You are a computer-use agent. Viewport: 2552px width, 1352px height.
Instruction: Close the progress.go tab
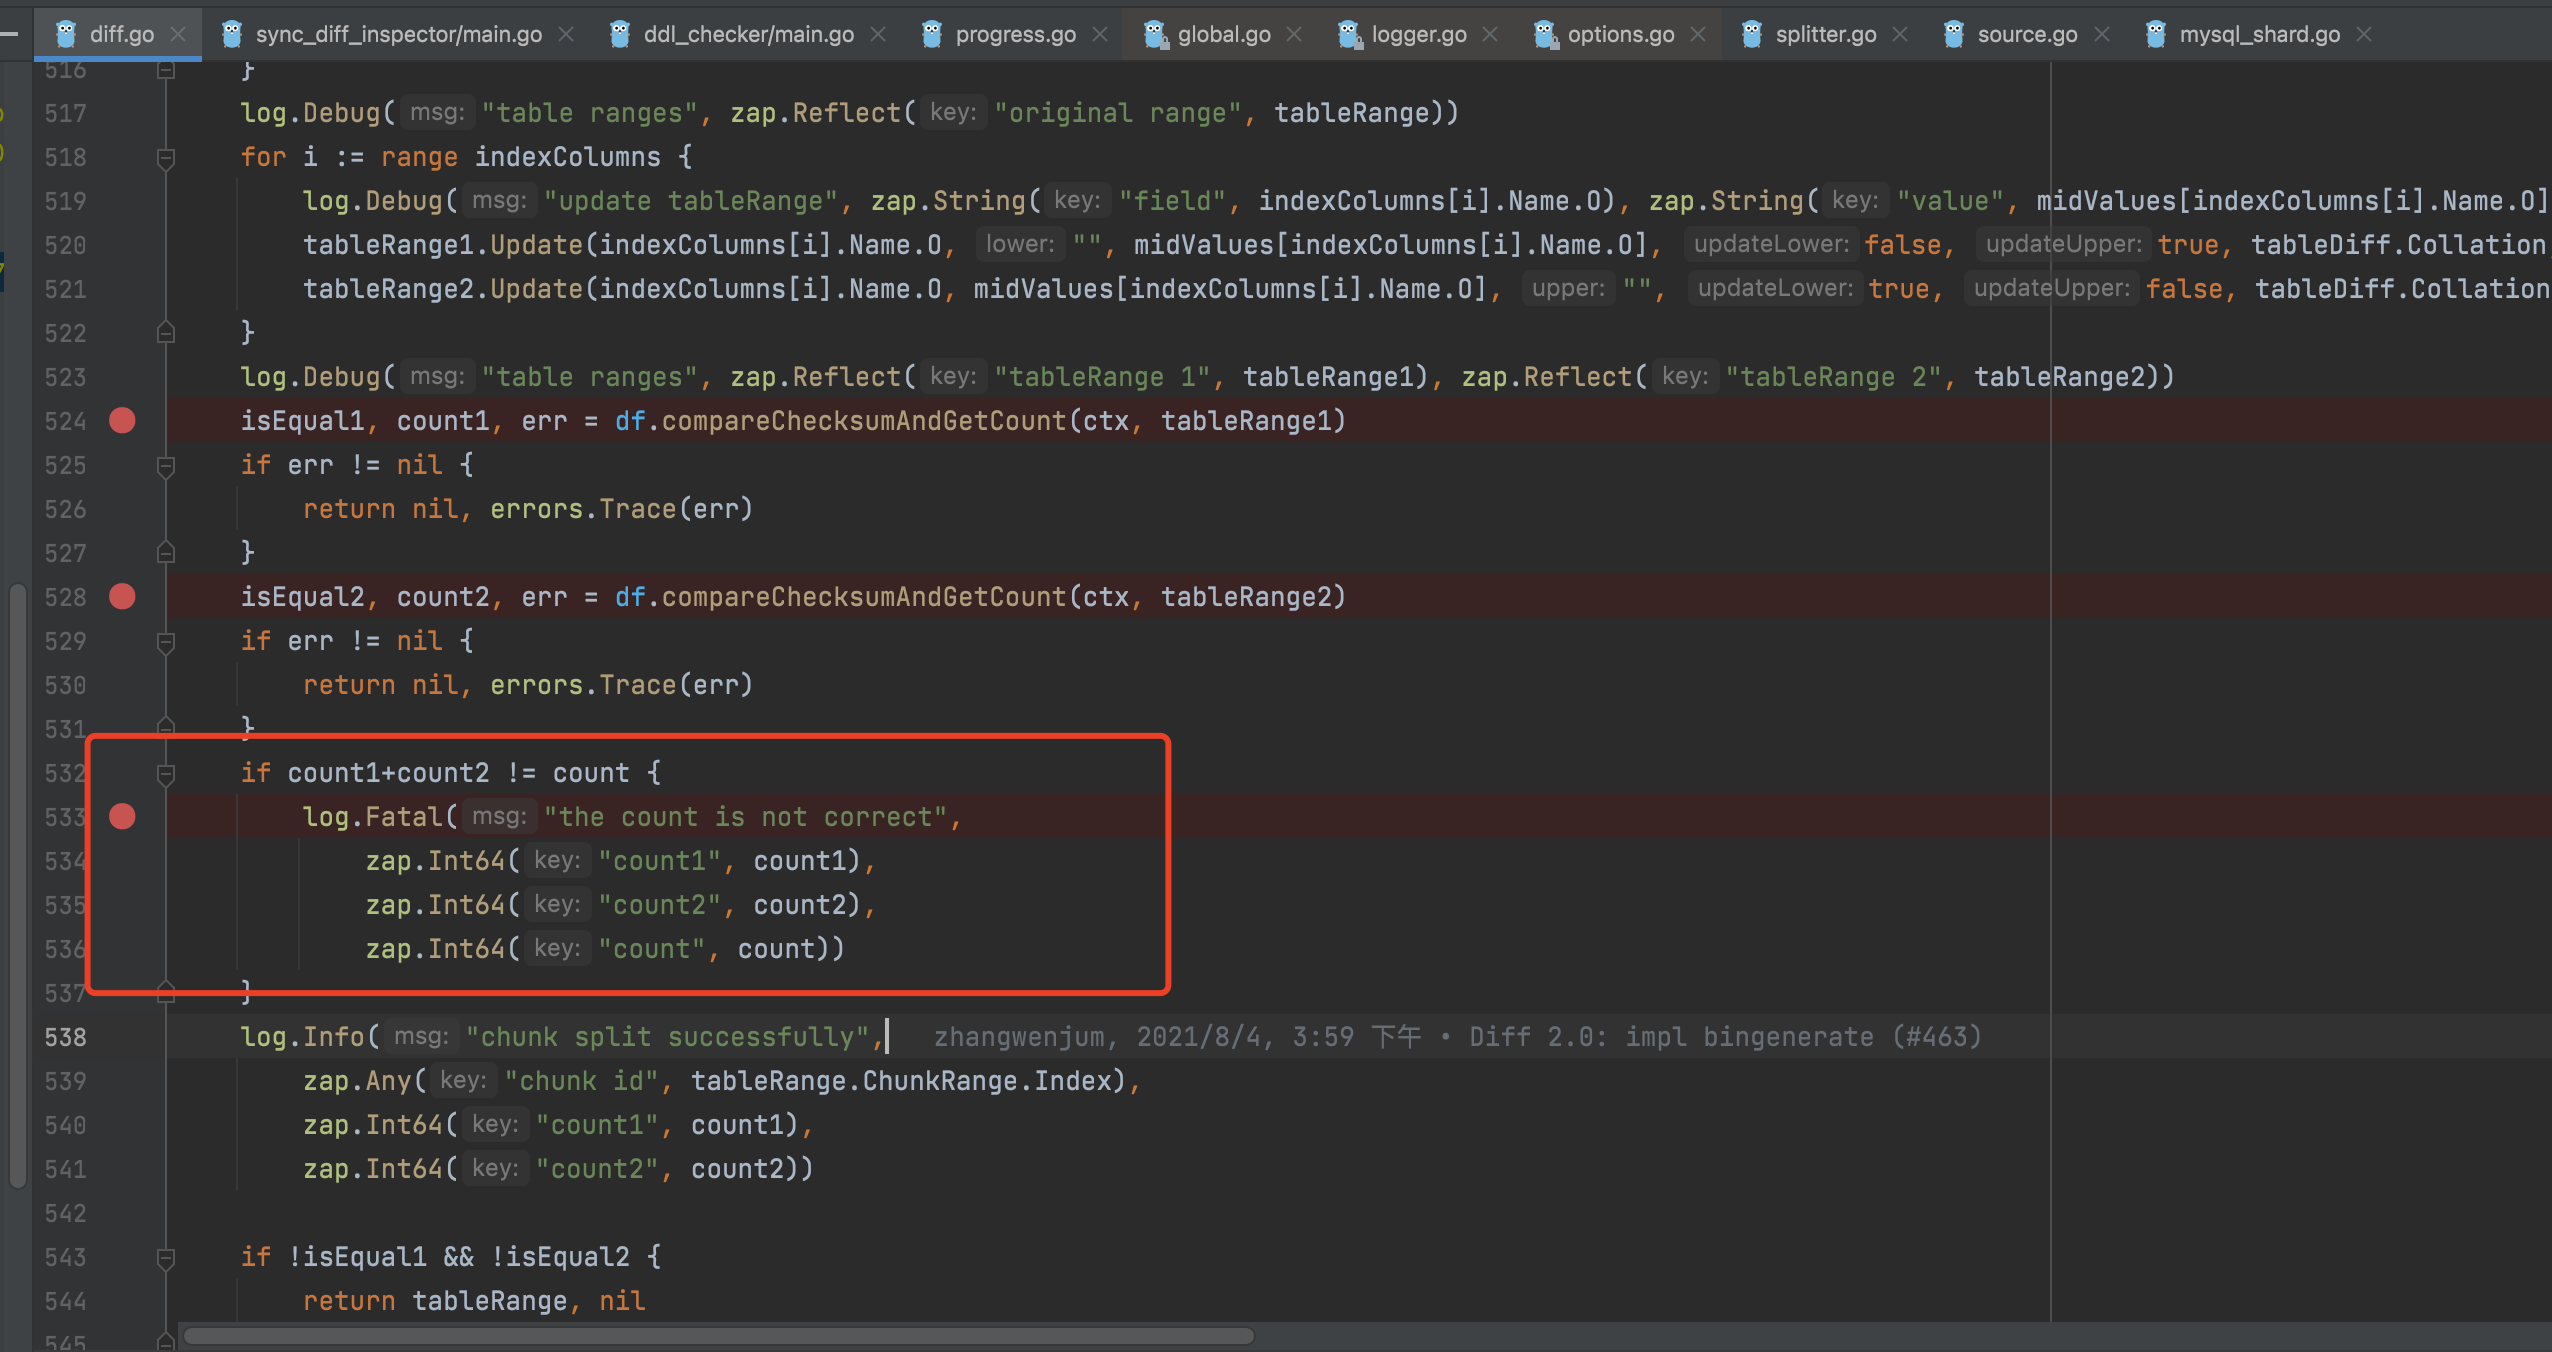[1100, 35]
